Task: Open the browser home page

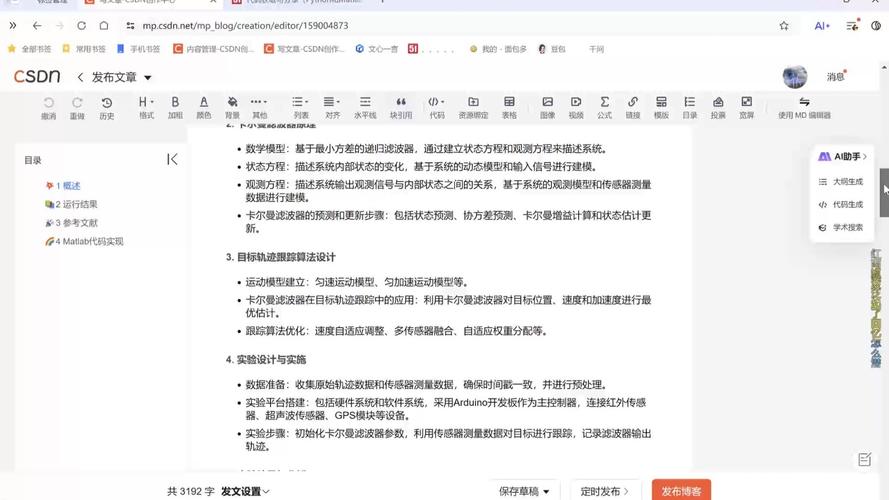Action: tap(104, 26)
